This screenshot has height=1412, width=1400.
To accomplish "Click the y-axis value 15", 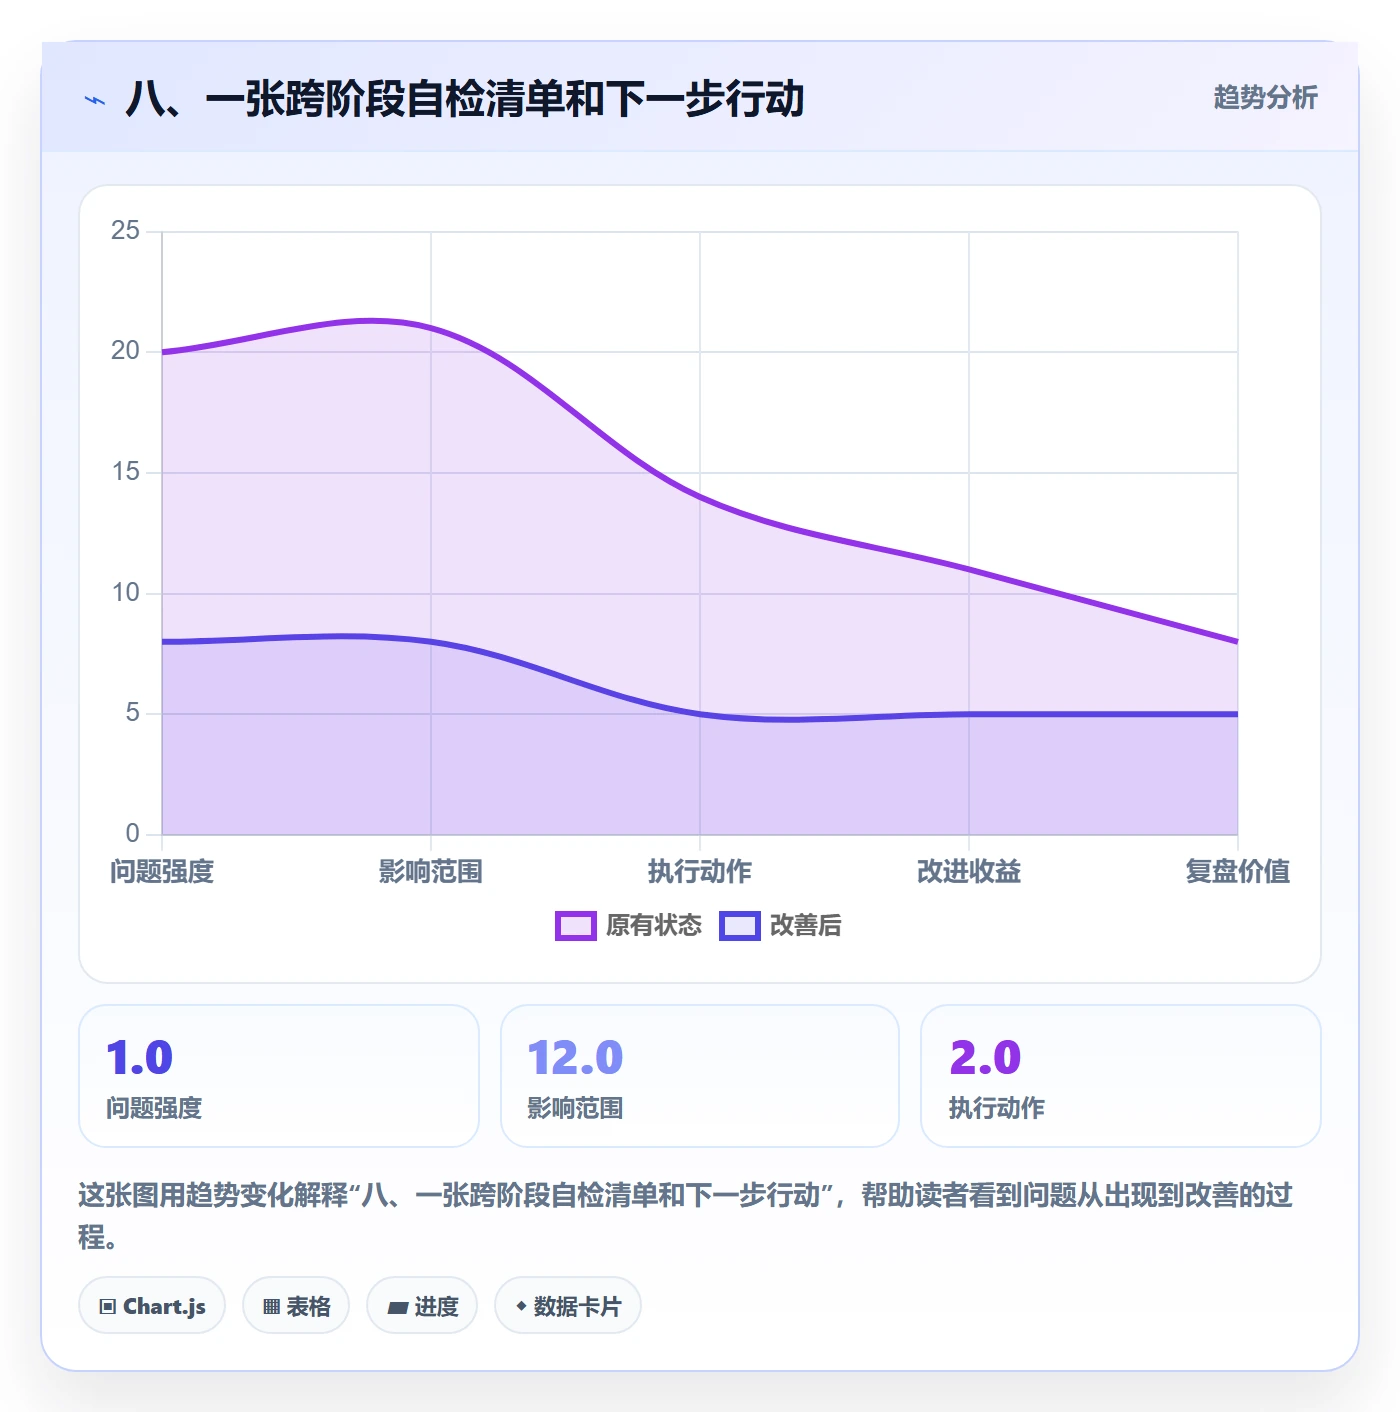I will pos(125,472).
